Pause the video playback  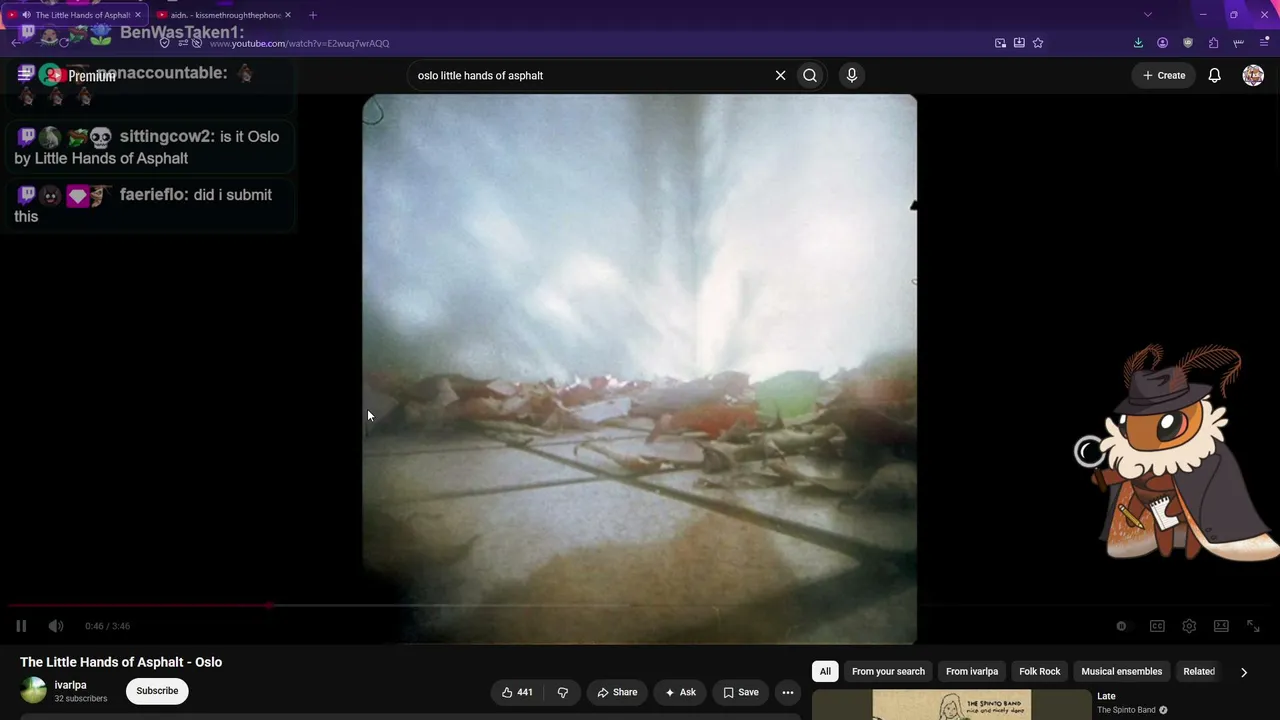coord(21,626)
